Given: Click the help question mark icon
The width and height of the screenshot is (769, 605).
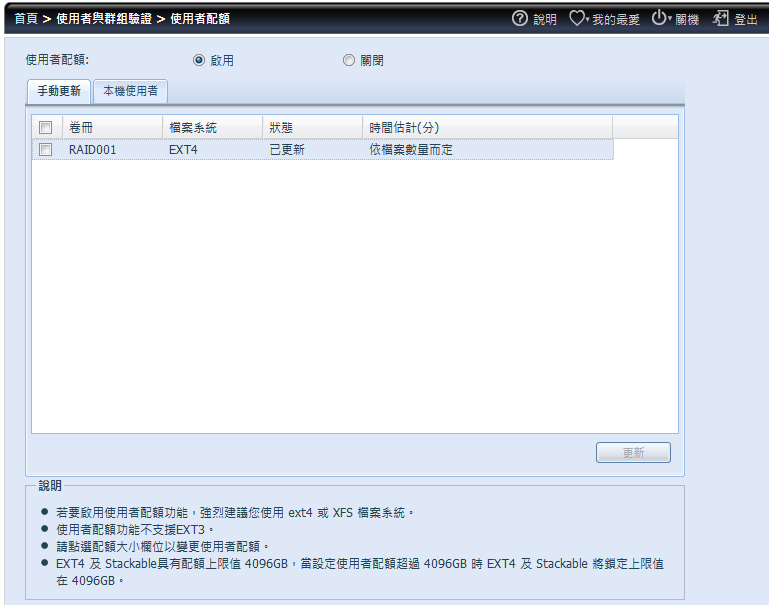Looking at the screenshot, I should pos(519,19).
